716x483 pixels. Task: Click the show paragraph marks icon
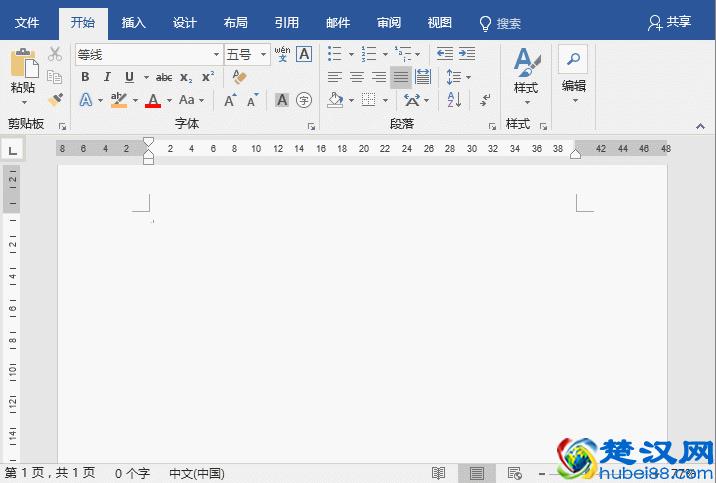tap(485, 100)
